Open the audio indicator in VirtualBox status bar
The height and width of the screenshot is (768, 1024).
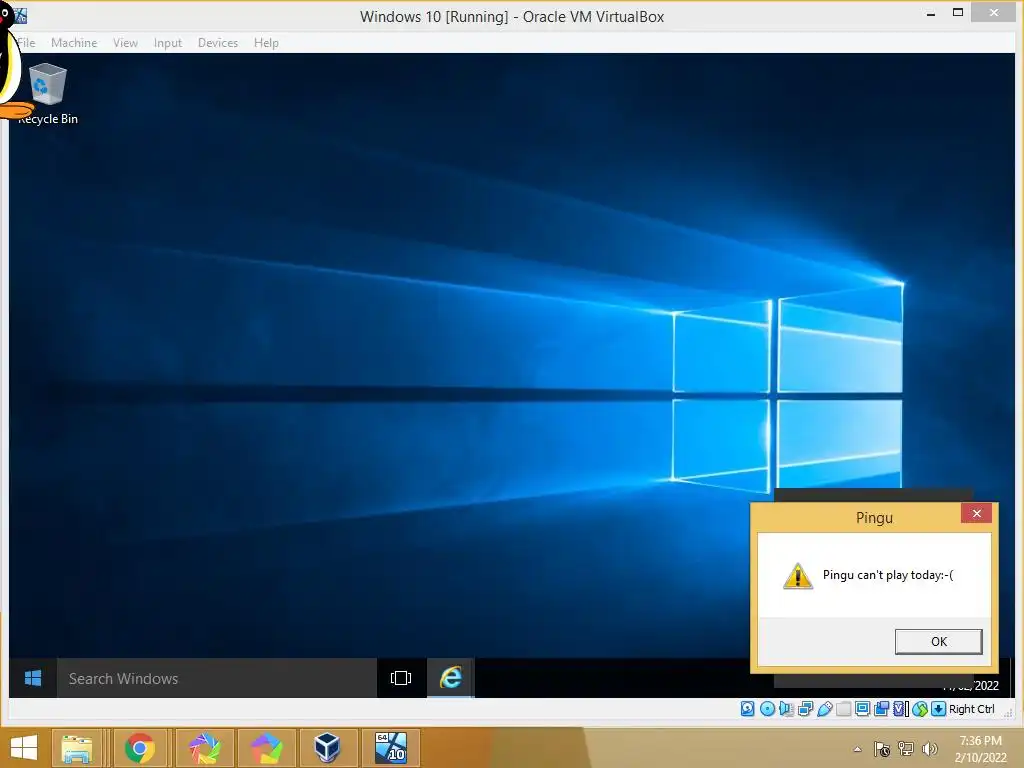pyautogui.click(x=786, y=709)
